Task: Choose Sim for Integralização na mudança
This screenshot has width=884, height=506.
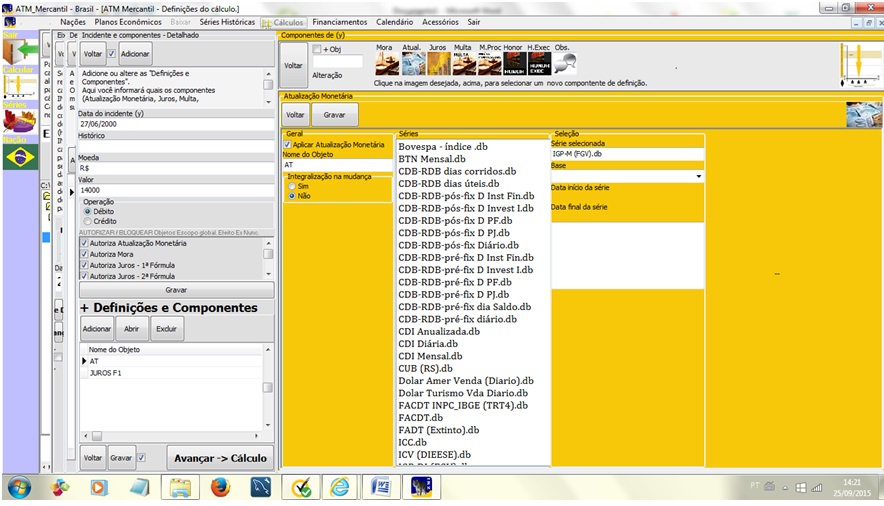Action: (291, 186)
